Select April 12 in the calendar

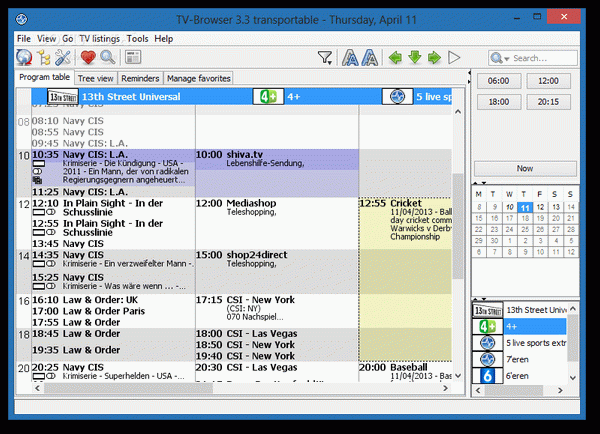[x=540, y=207]
